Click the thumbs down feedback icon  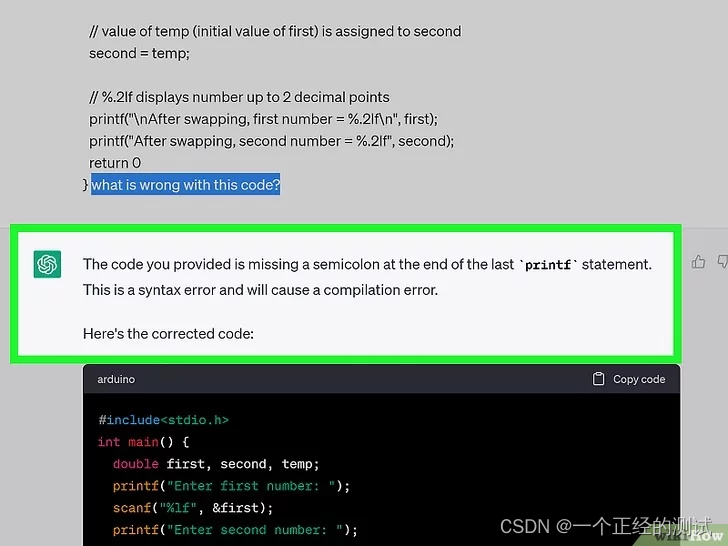click(x=723, y=262)
